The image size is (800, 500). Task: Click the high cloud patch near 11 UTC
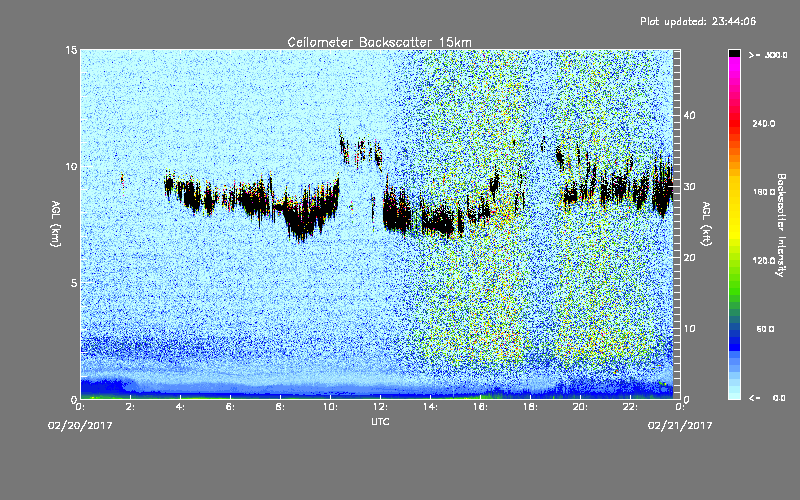coord(361,148)
